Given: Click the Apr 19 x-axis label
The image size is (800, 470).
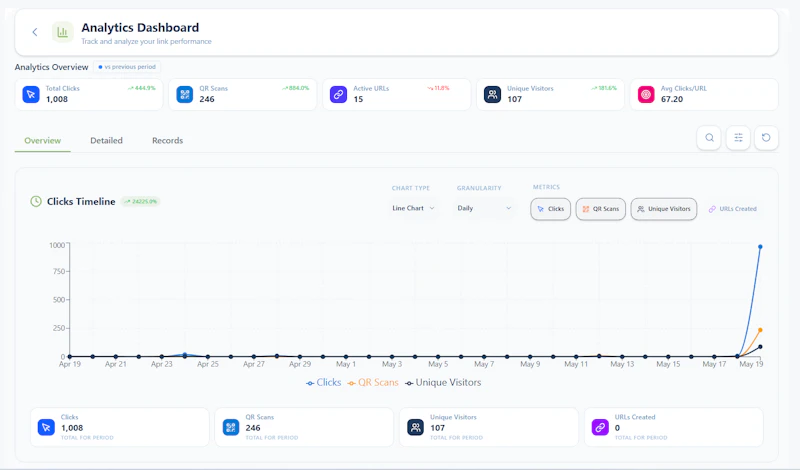Looking at the screenshot, I should 70,364.
